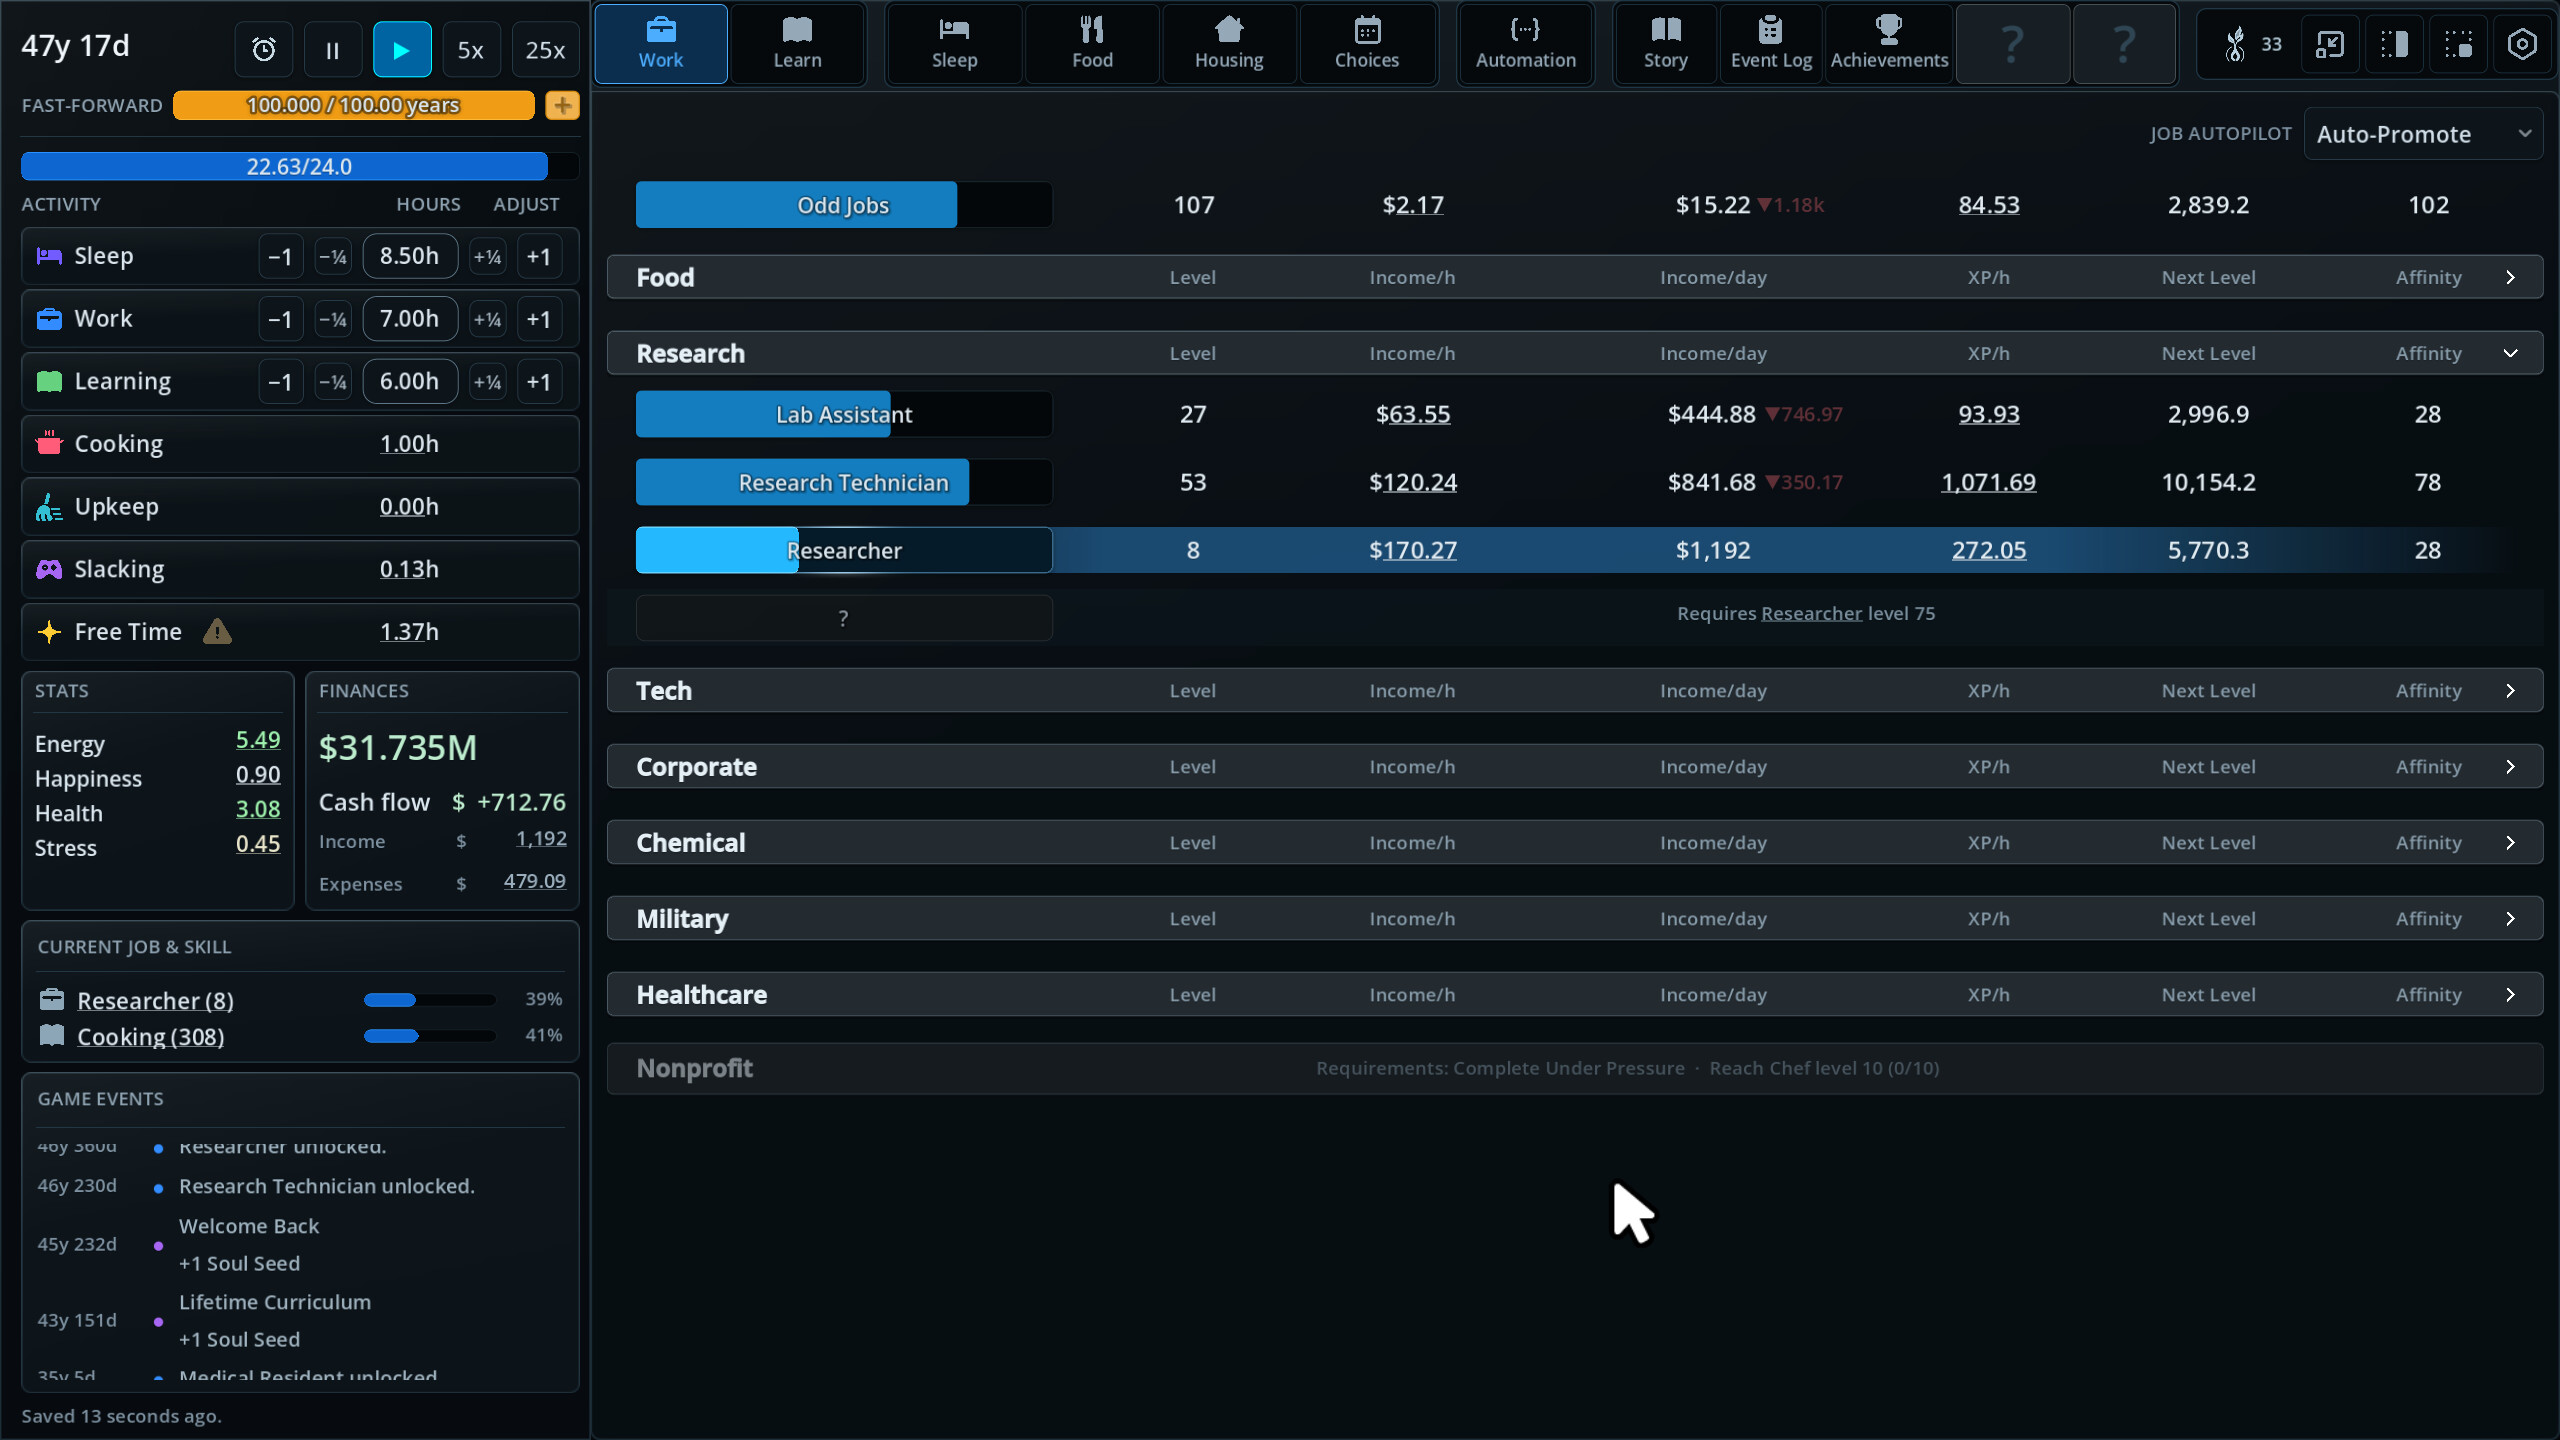Open the first locked question-mark tab
The image size is (2560, 1440).
pos(2012,44)
